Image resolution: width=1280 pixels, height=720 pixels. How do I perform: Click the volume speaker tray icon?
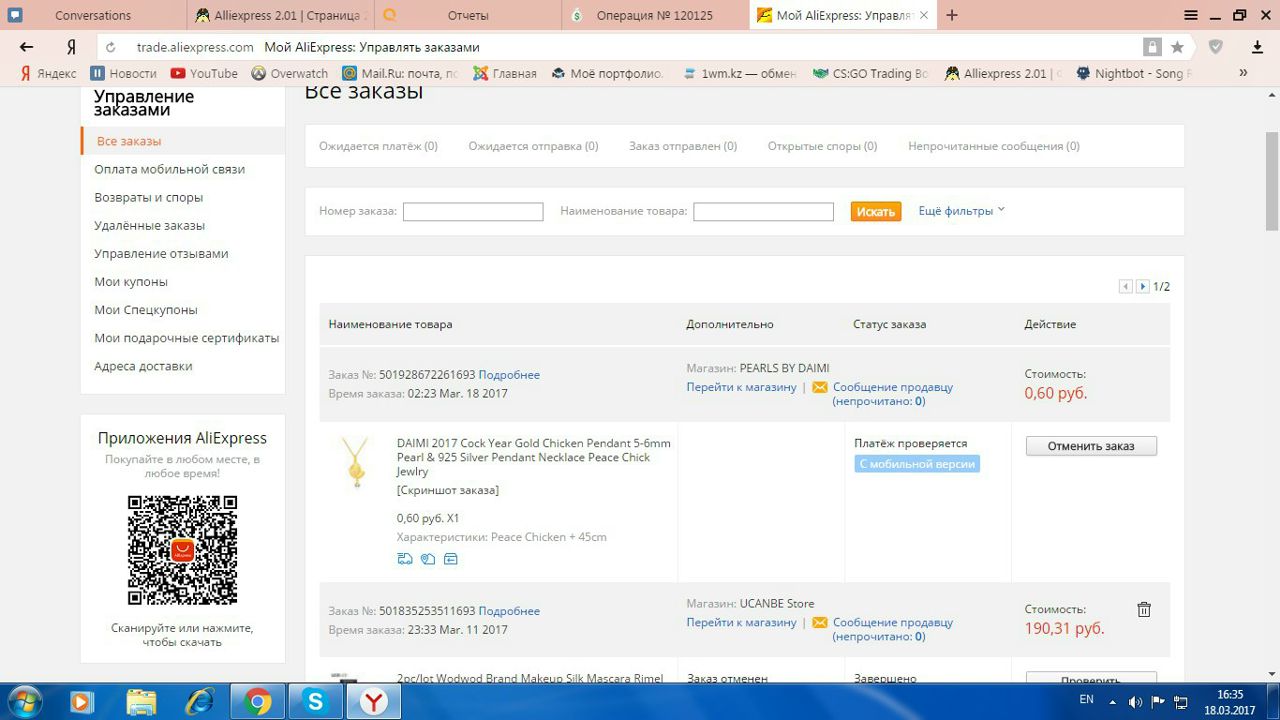tap(1136, 702)
